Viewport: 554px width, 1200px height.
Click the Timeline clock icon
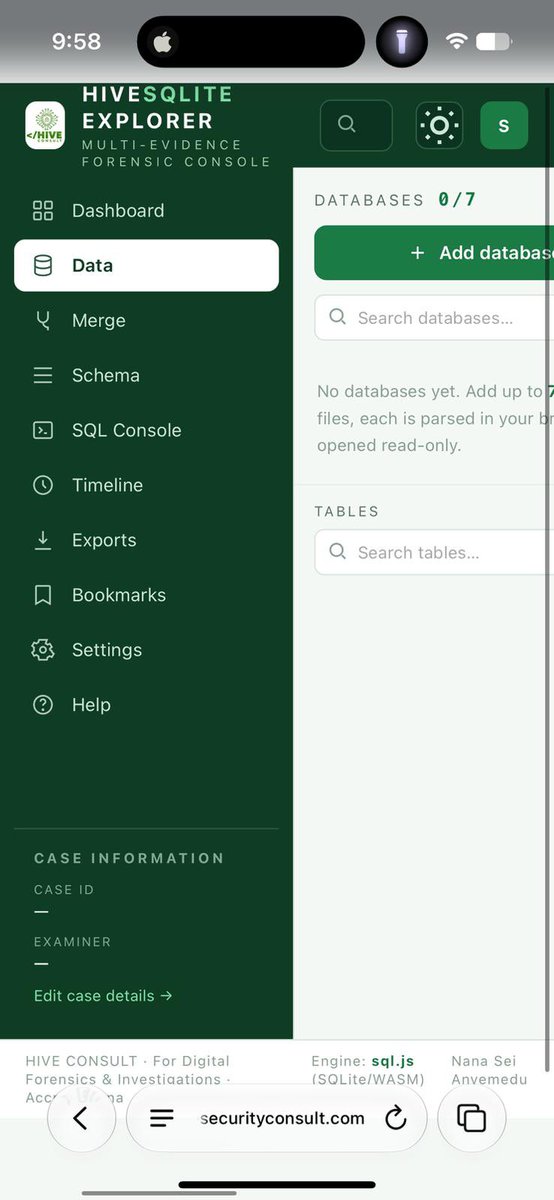tap(43, 485)
